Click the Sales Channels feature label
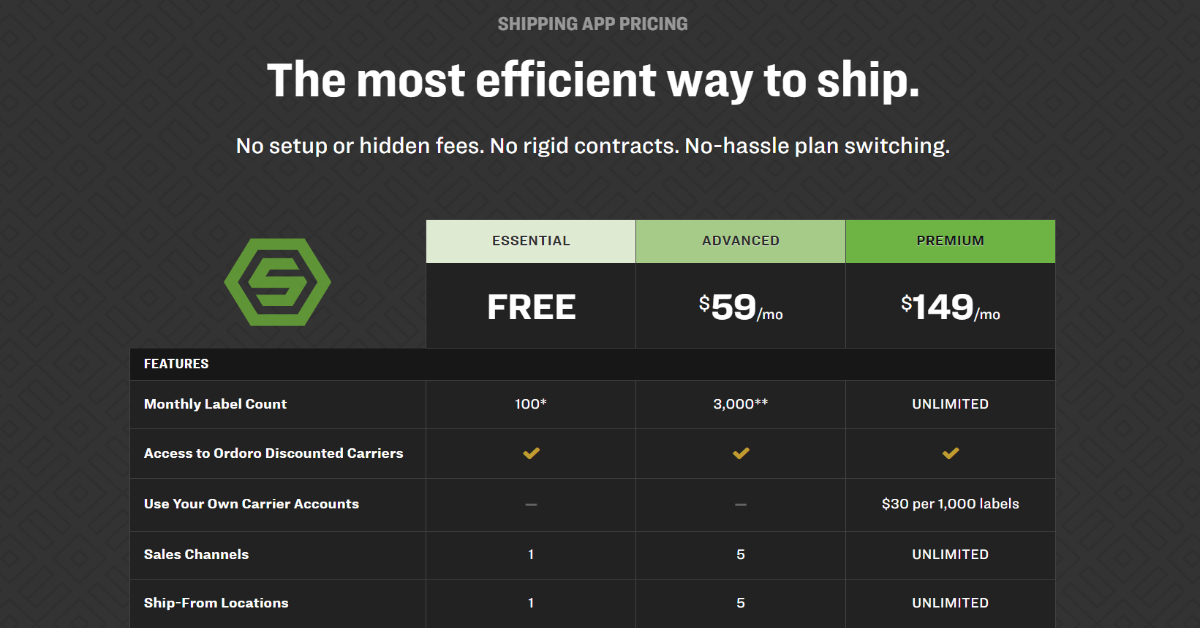 click(x=196, y=554)
